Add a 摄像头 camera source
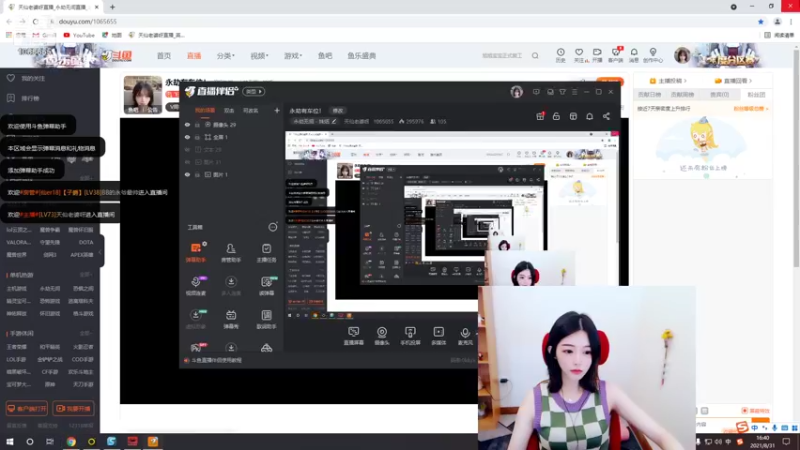 pos(382,336)
